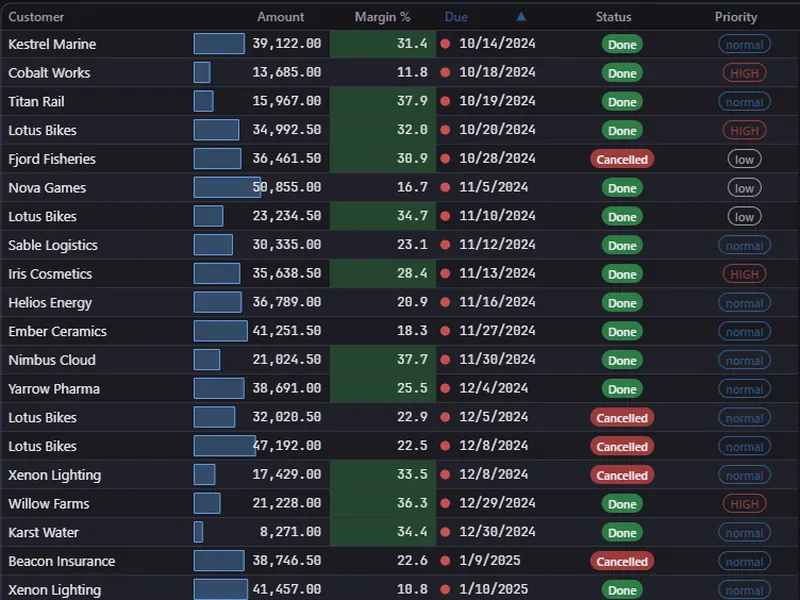Viewport: 800px width, 600px height.
Task: Click the amount 13,685.00
Action: click(x=287, y=72)
